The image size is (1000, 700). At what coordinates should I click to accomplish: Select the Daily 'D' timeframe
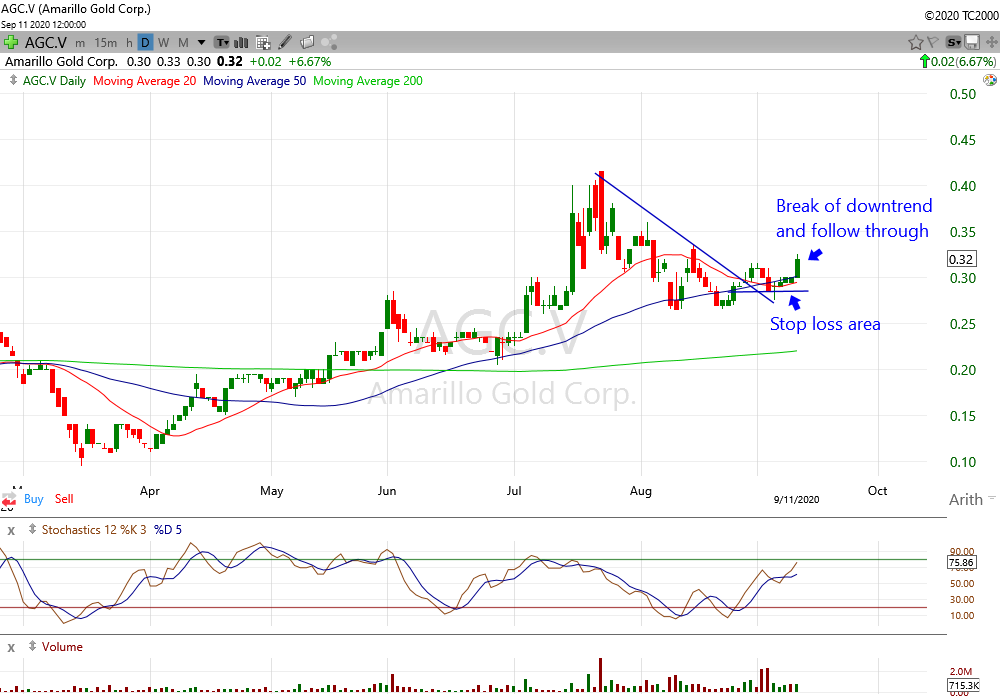pos(145,43)
